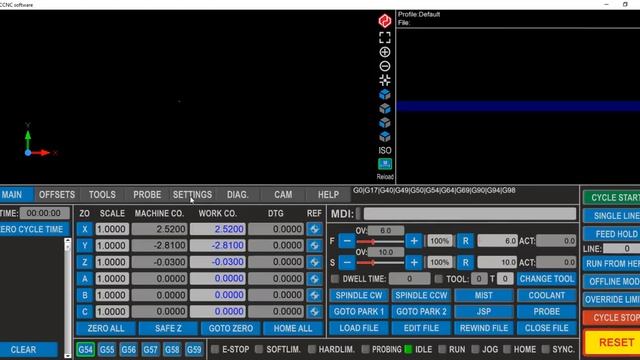Select the third cube view icon
Viewport: 640px width, 360px height.
384,122
